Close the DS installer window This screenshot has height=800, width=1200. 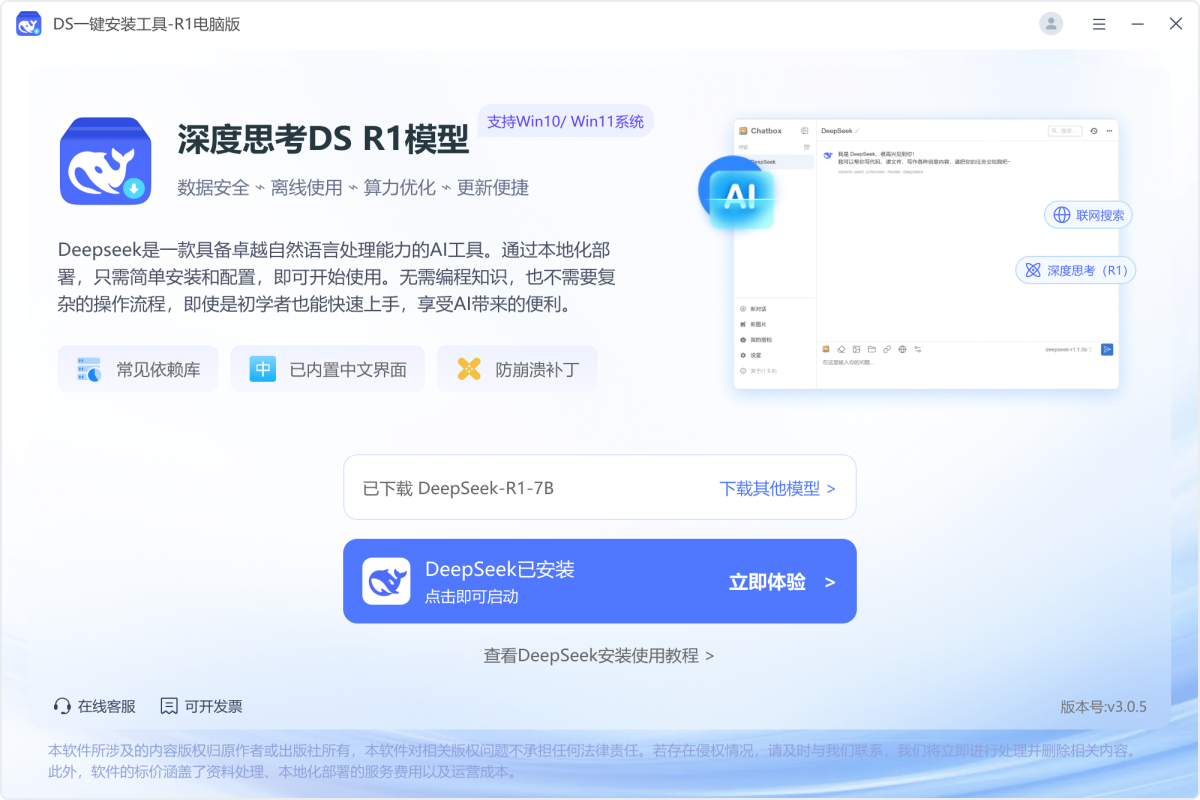tap(1176, 23)
